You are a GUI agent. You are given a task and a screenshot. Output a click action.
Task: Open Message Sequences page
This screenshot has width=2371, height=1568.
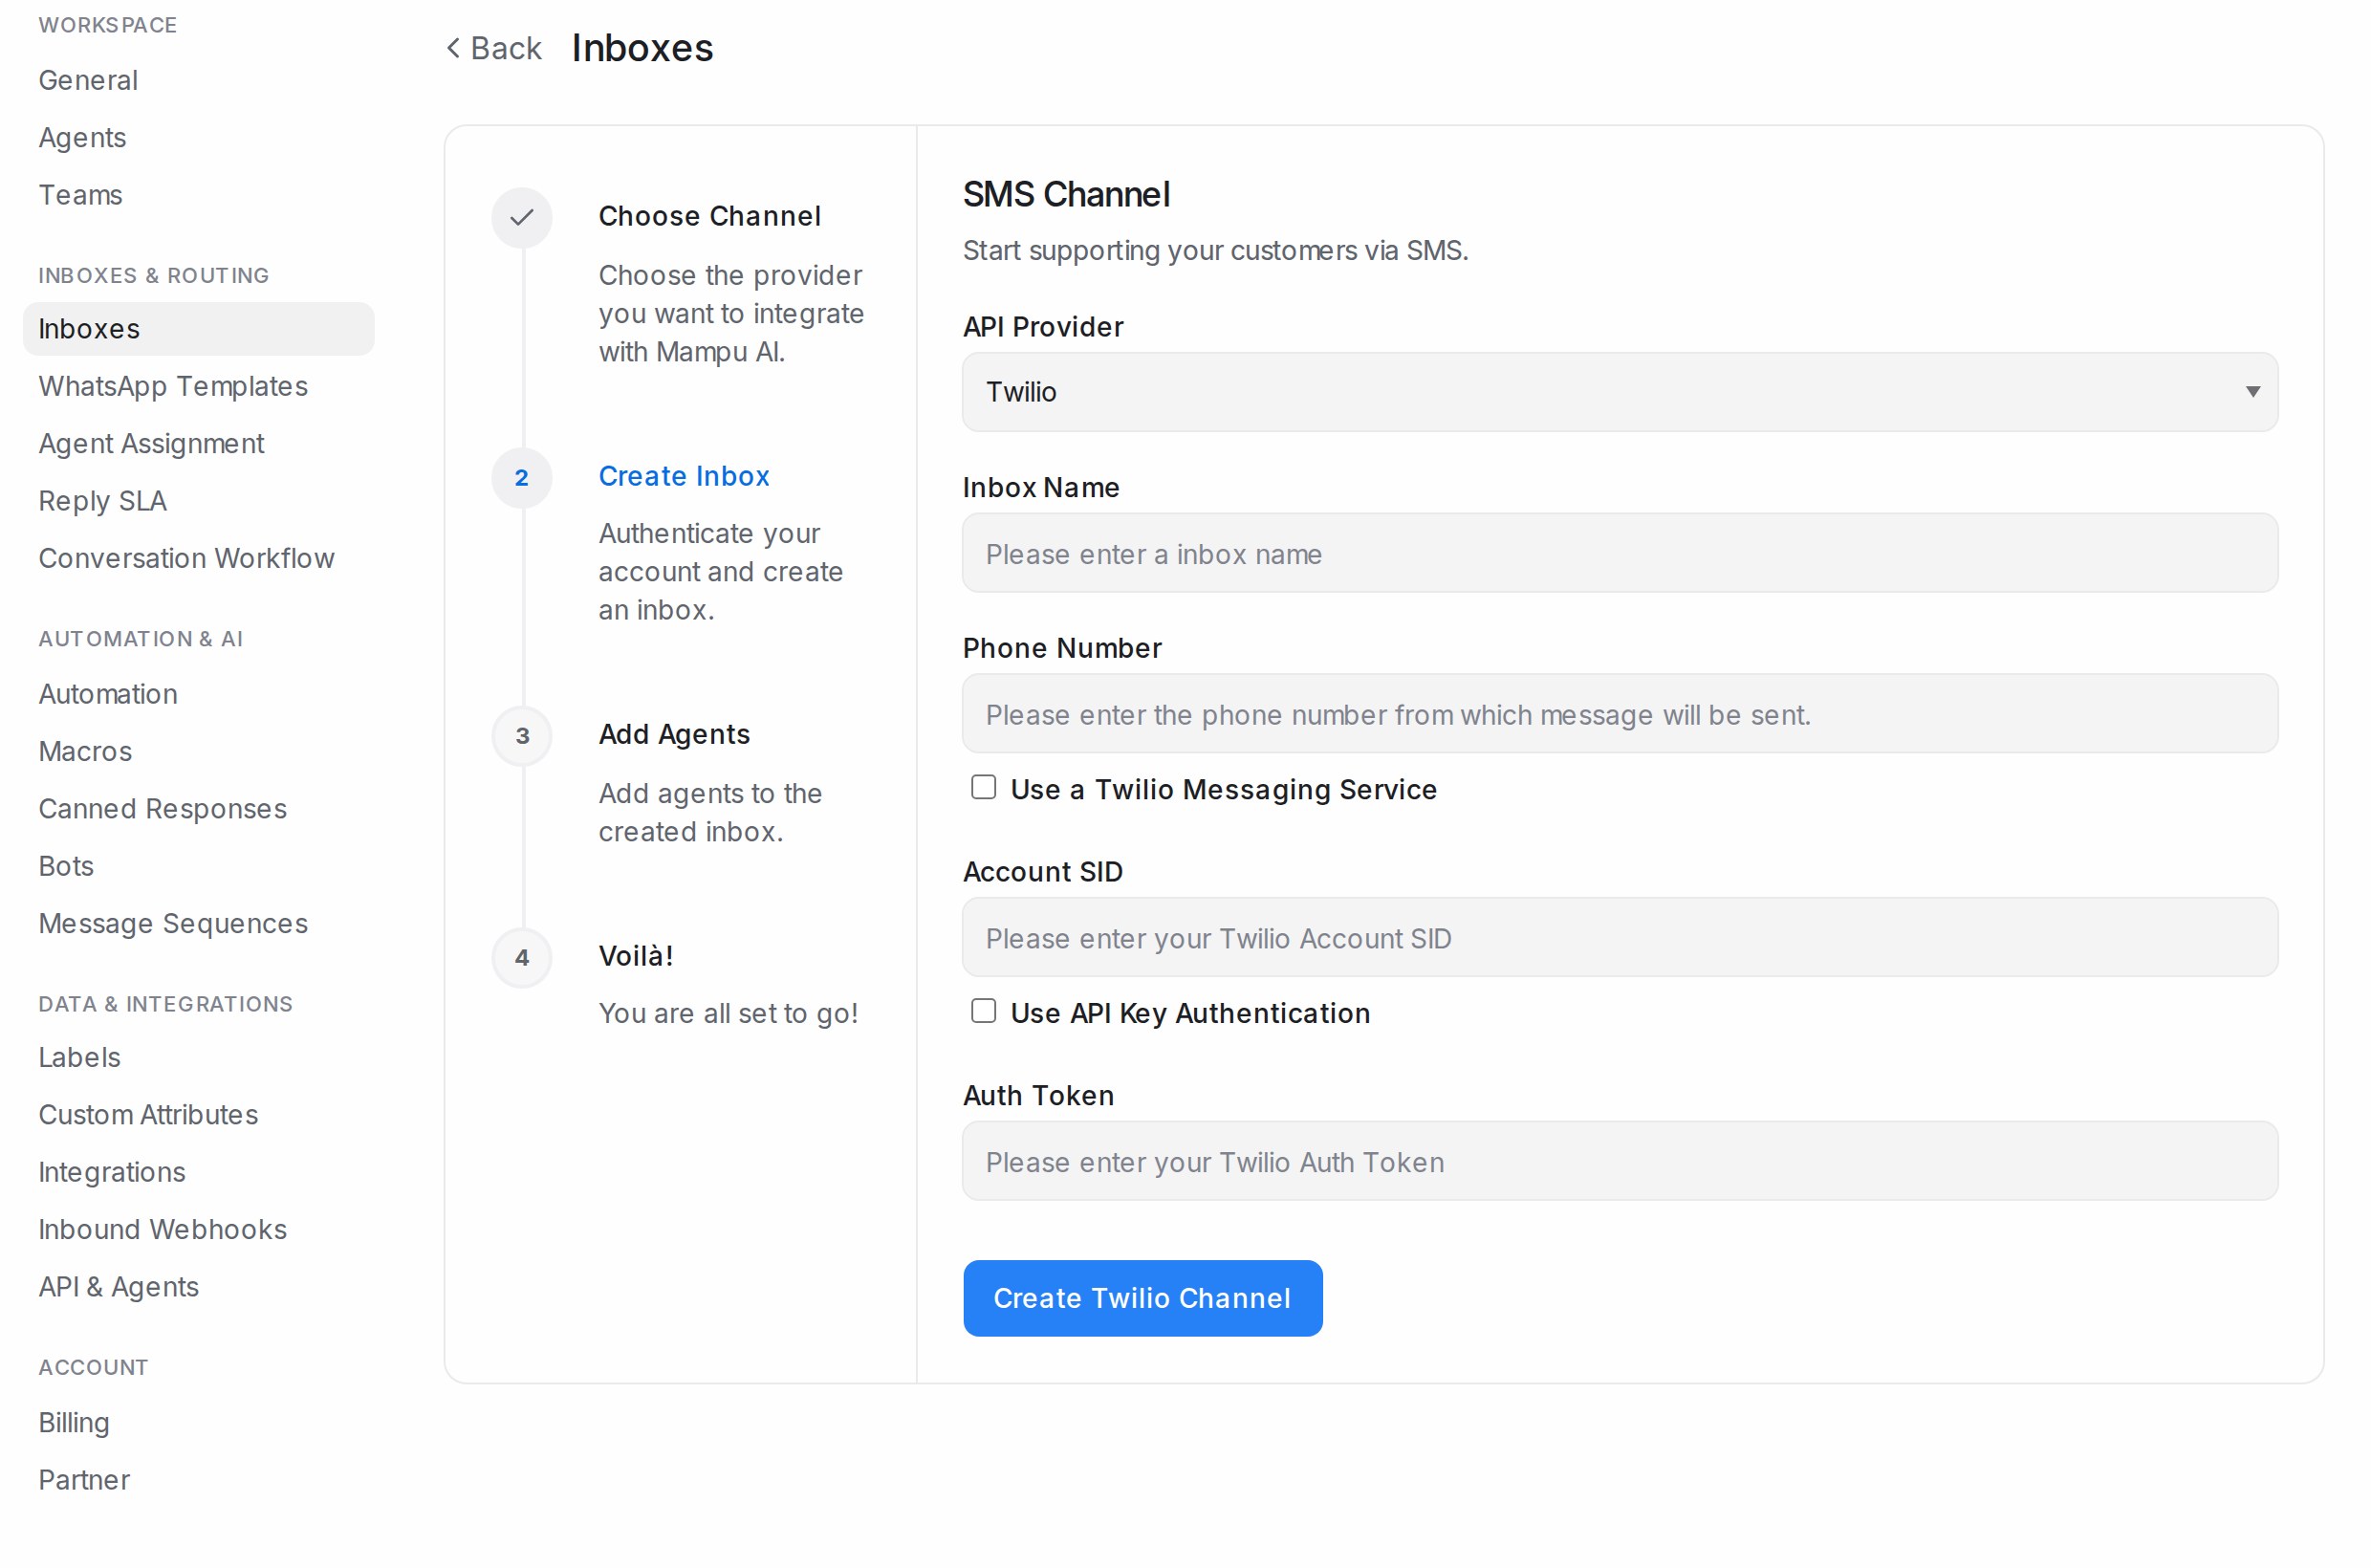(173, 924)
